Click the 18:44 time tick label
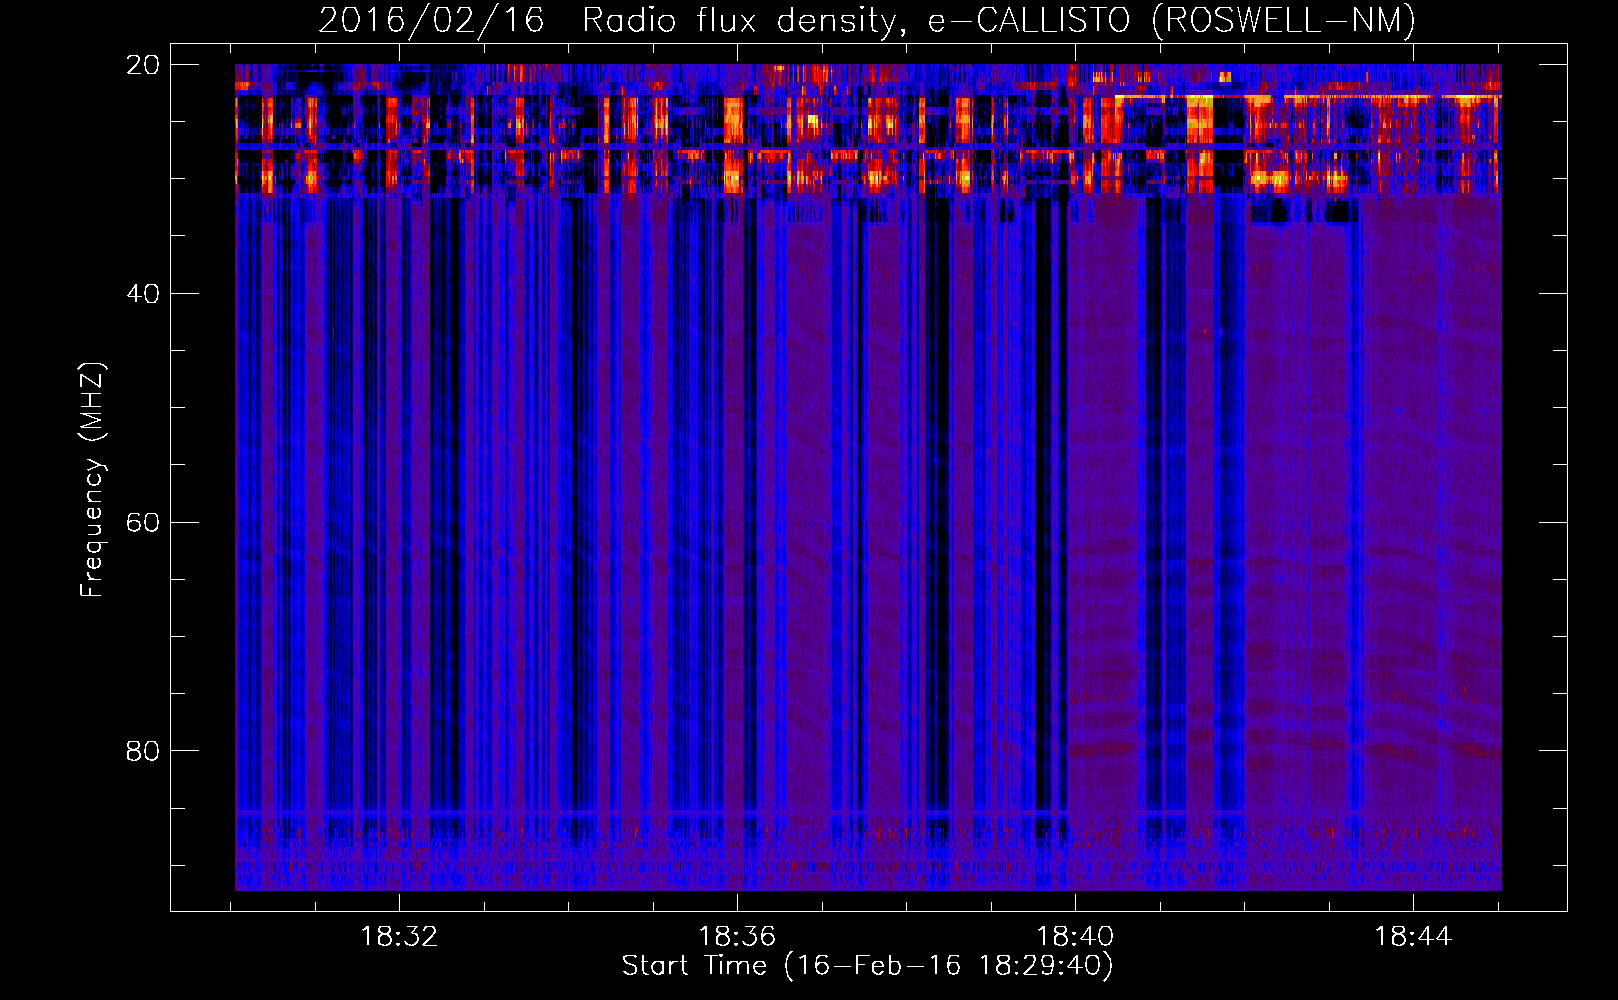Screen dimensions: 1618x1000 pos(1413,937)
